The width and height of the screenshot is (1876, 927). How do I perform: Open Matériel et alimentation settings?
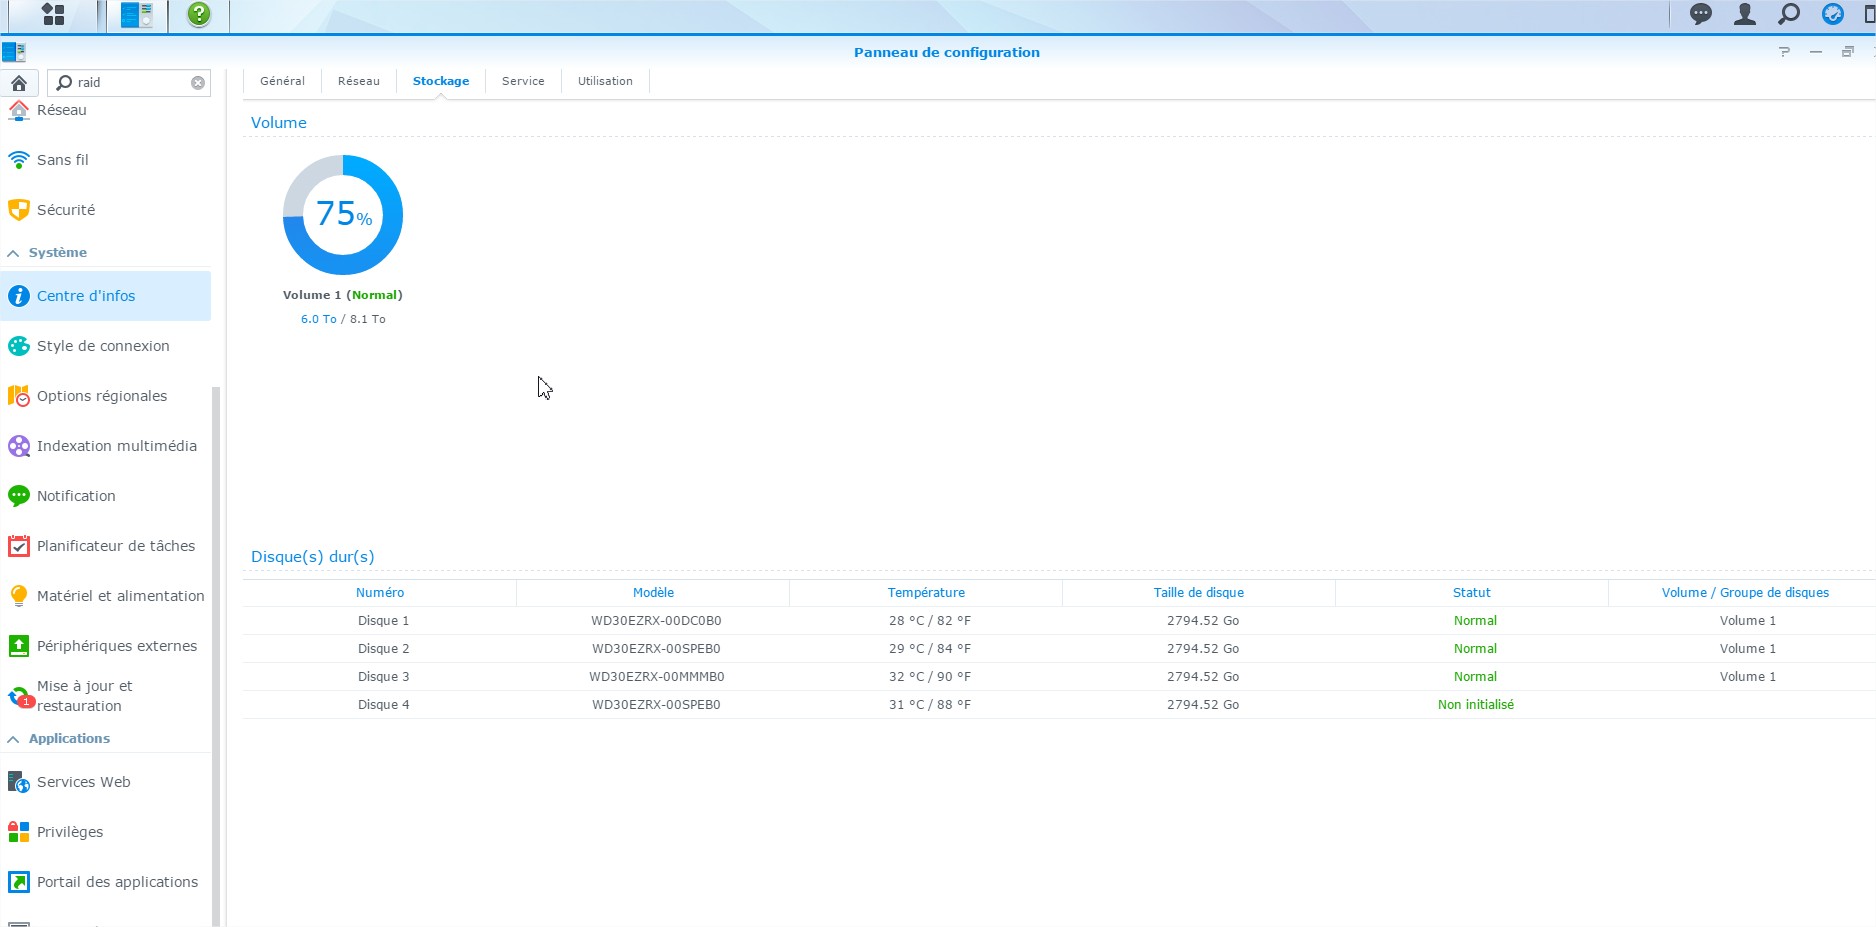coord(120,596)
